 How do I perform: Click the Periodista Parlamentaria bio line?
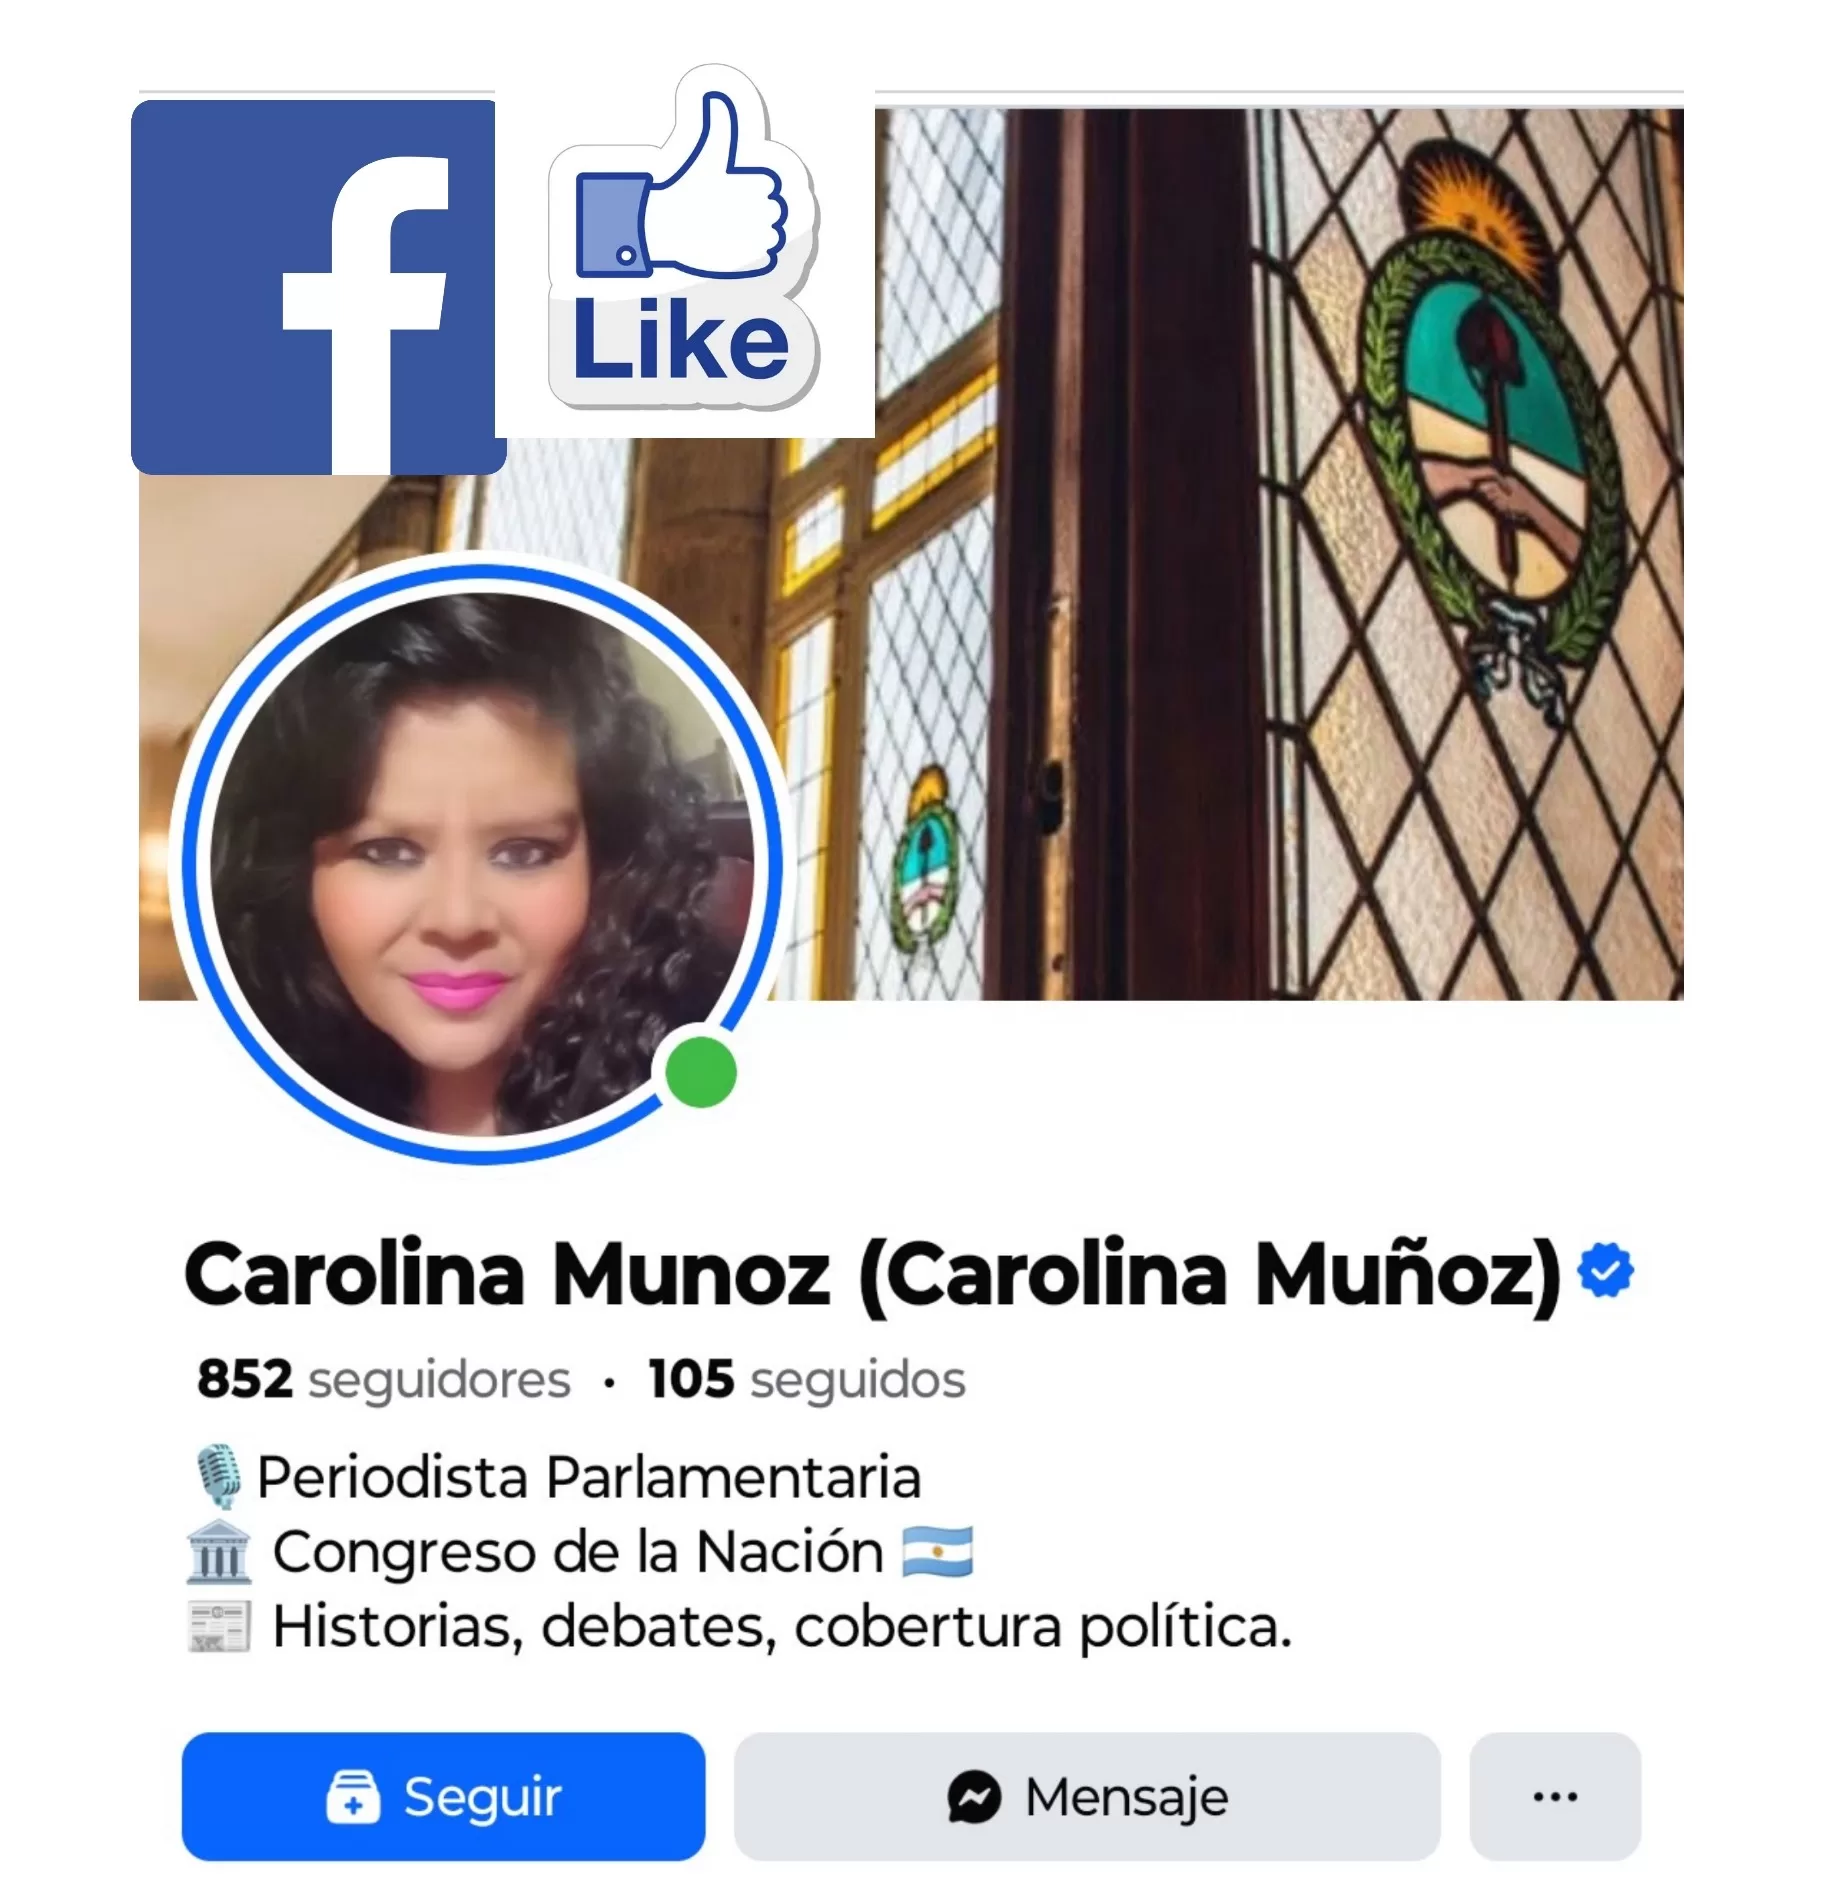click(589, 1477)
